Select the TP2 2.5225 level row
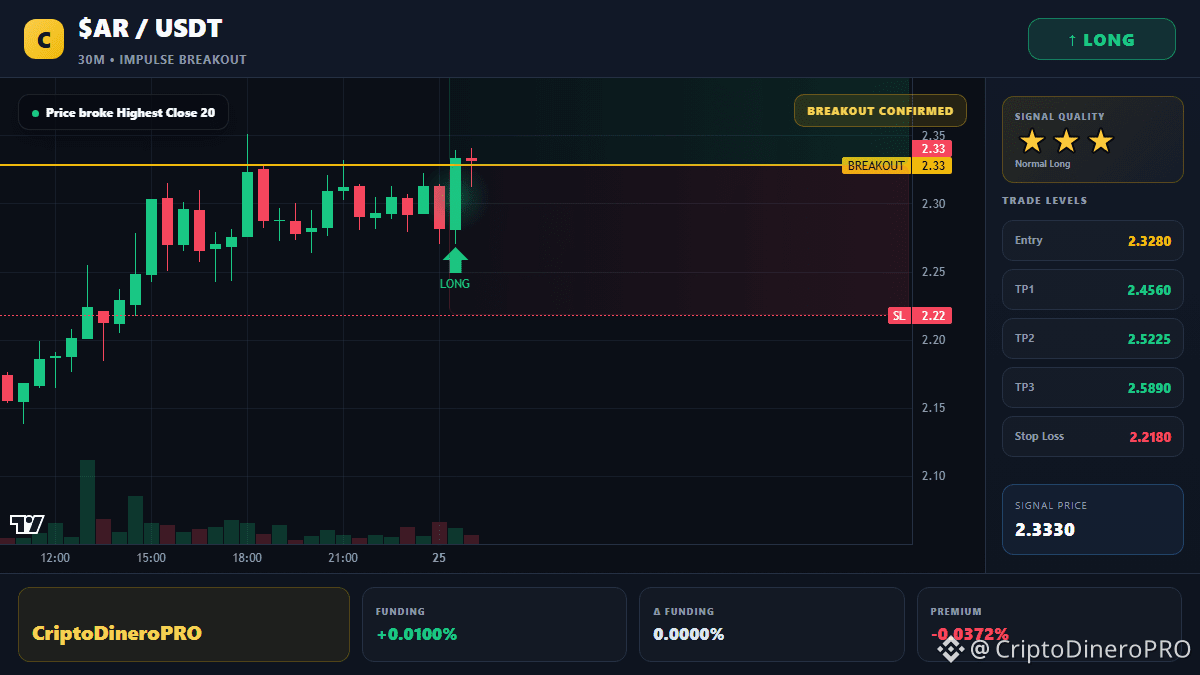Screen dimensions: 1200x675 click(x=1092, y=338)
